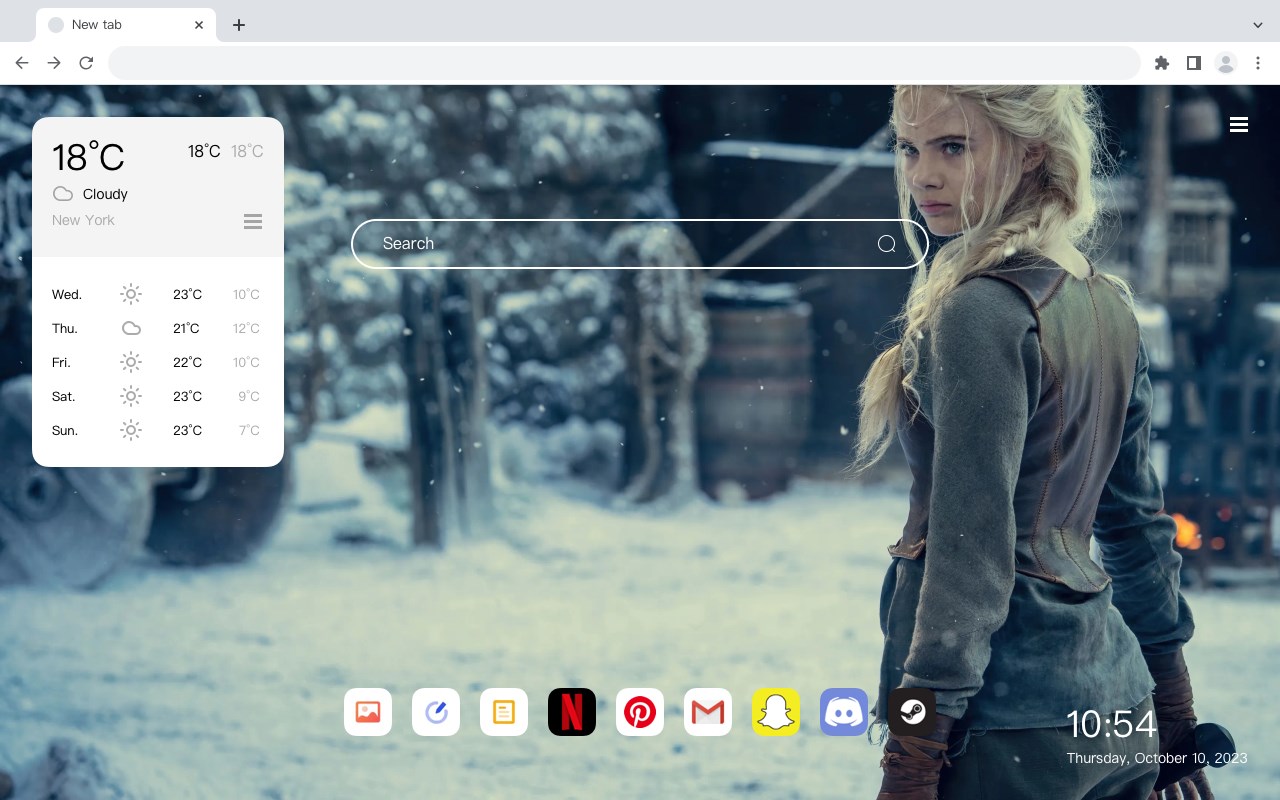Select the Wed. forecast day label
1280x800 pixels.
pyautogui.click(x=67, y=295)
